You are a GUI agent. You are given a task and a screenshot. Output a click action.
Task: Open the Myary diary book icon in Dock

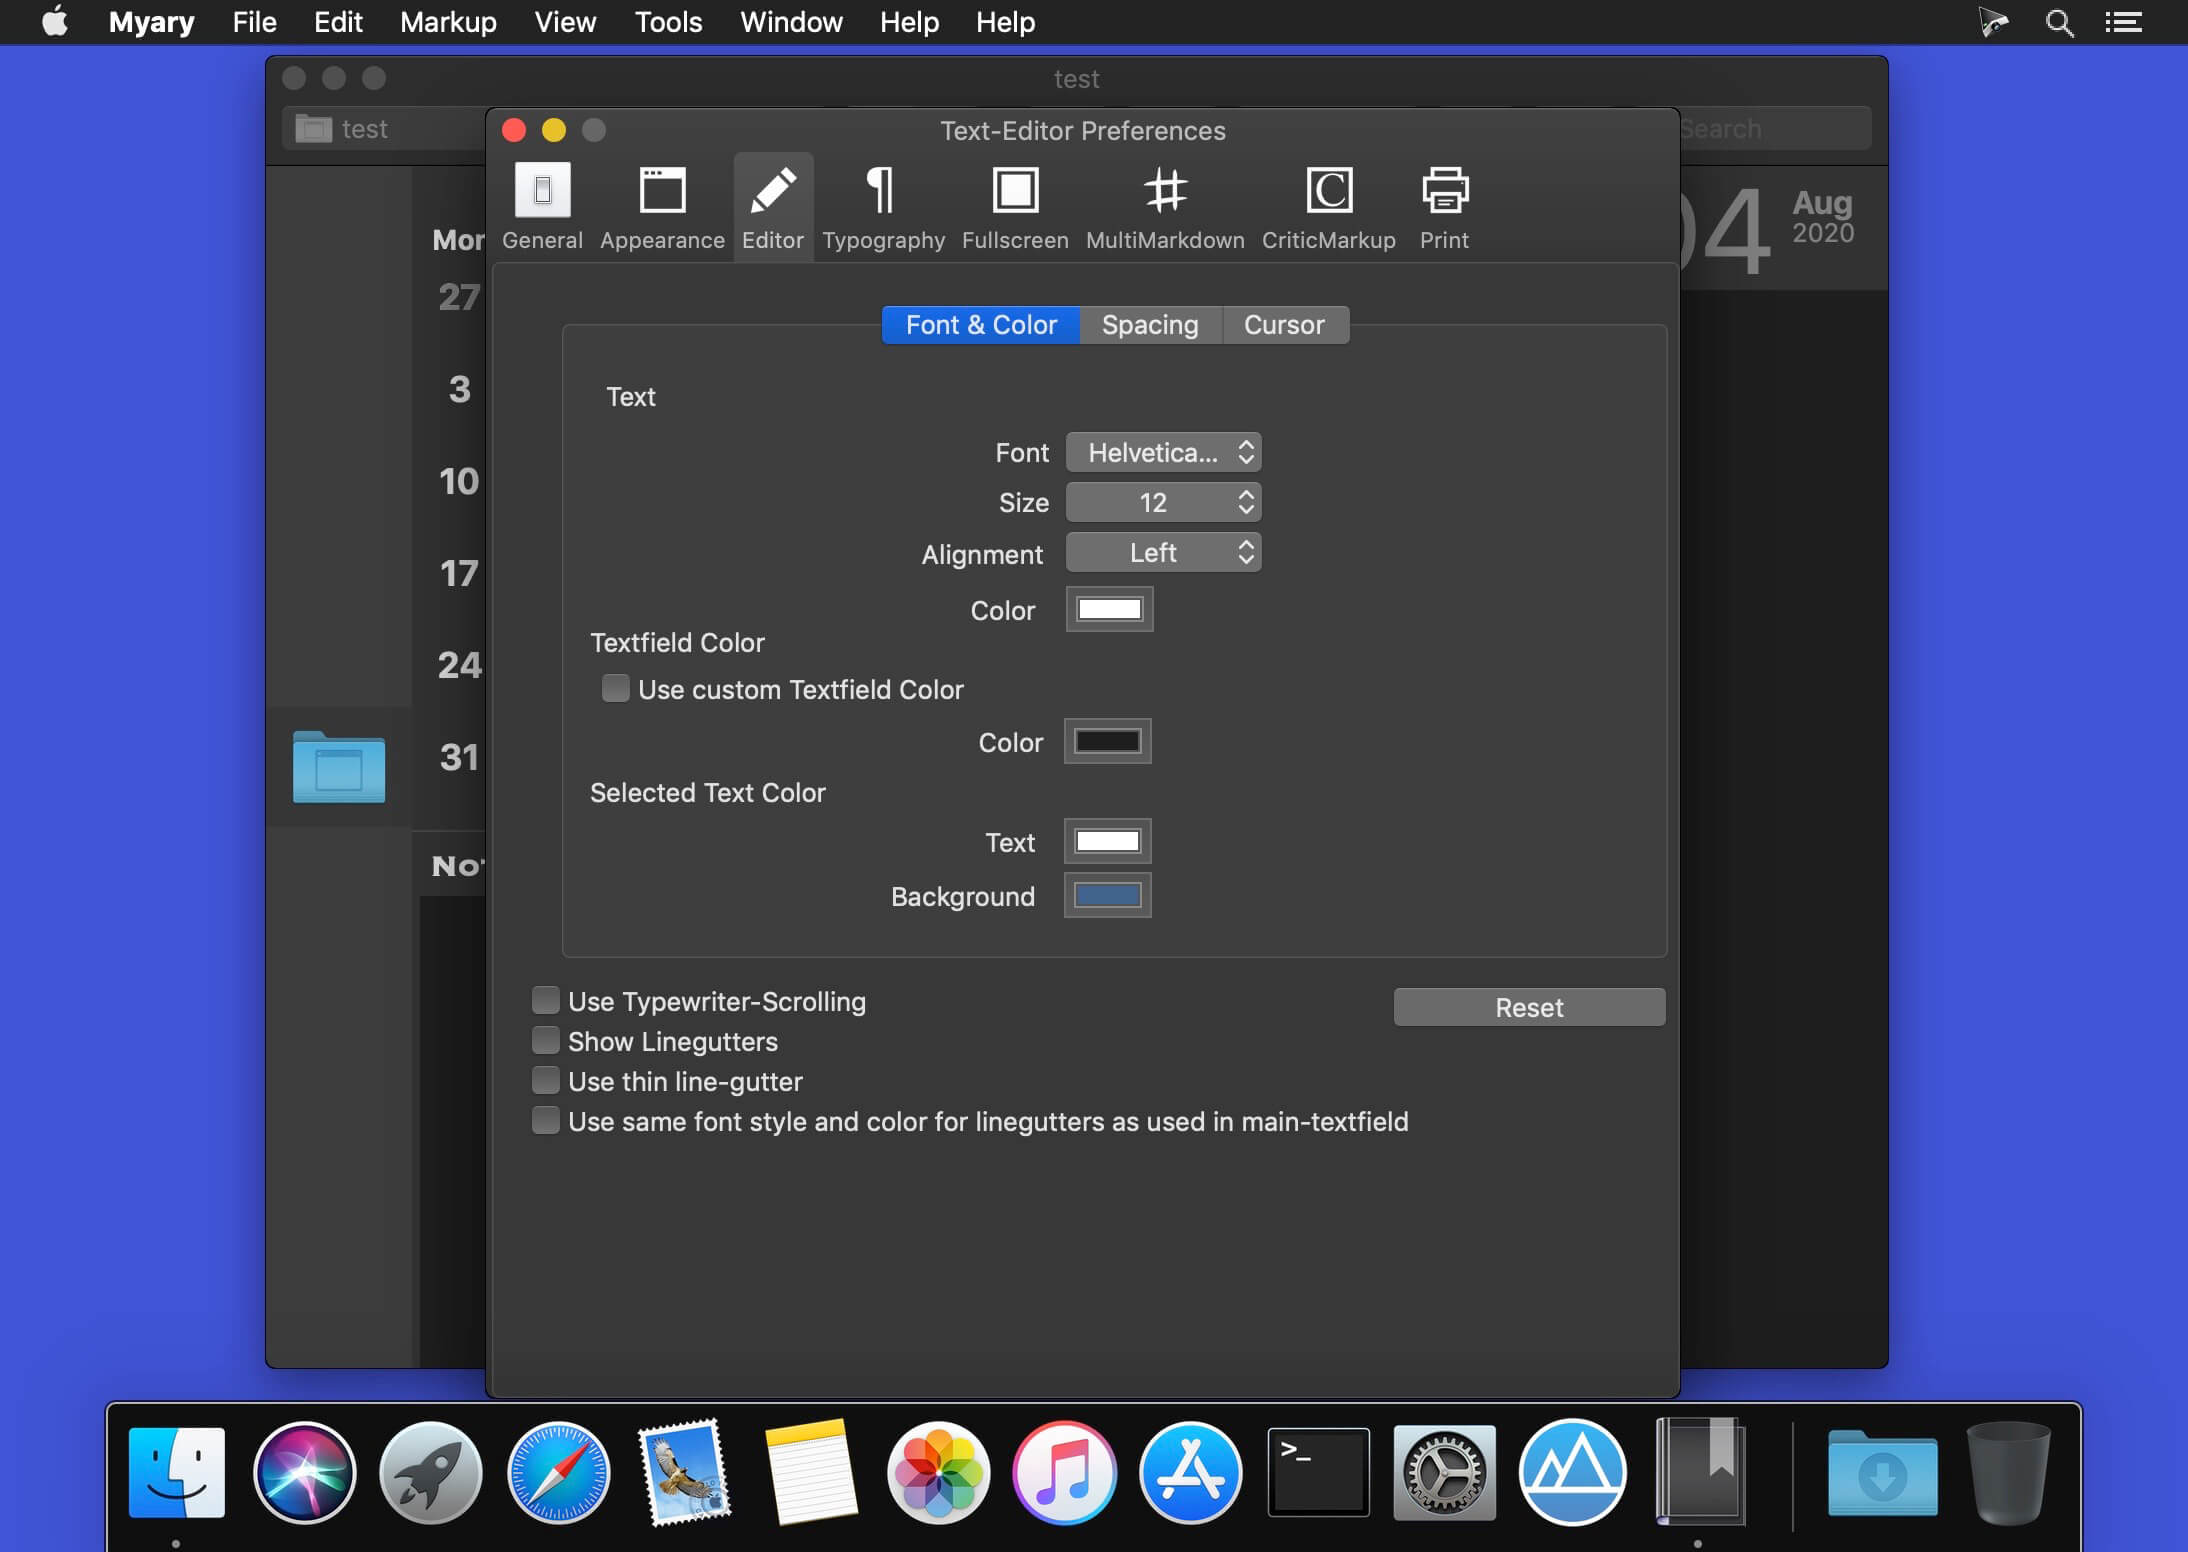(x=1700, y=1472)
